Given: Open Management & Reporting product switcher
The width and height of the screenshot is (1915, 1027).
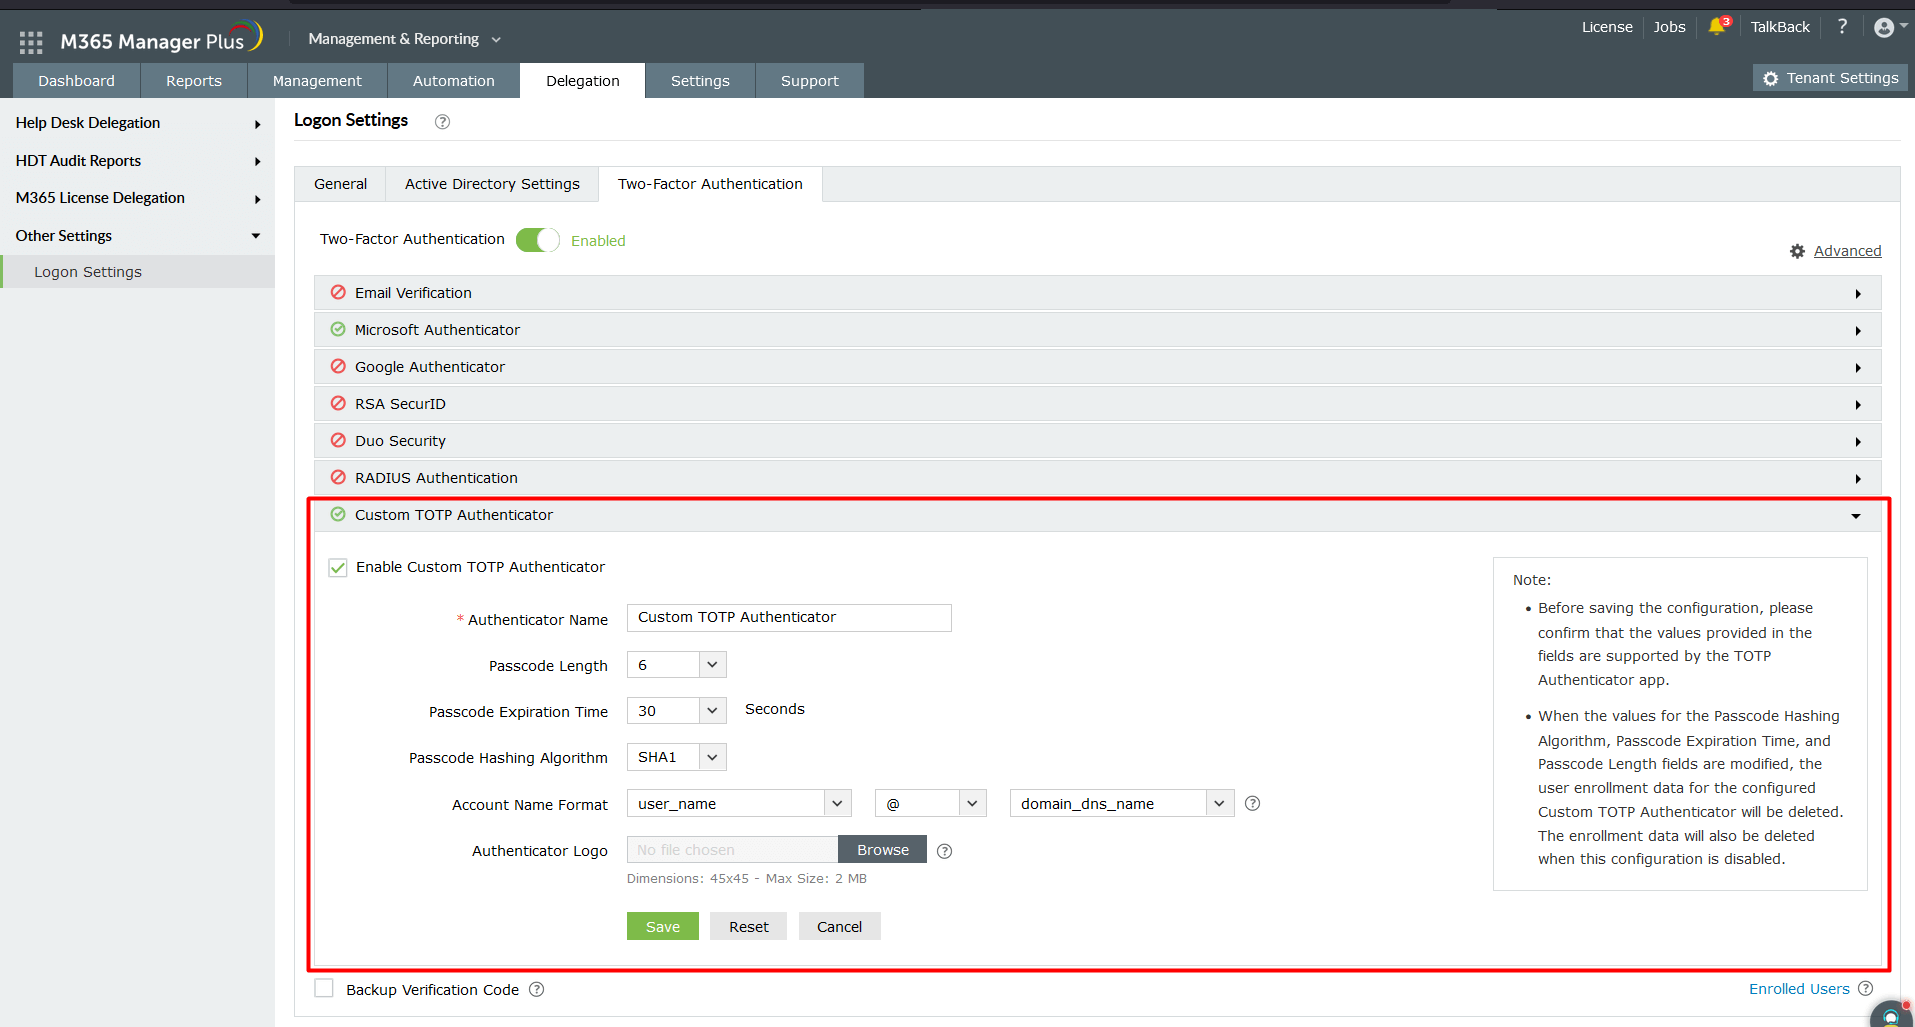Looking at the screenshot, I should tap(404, 39).
